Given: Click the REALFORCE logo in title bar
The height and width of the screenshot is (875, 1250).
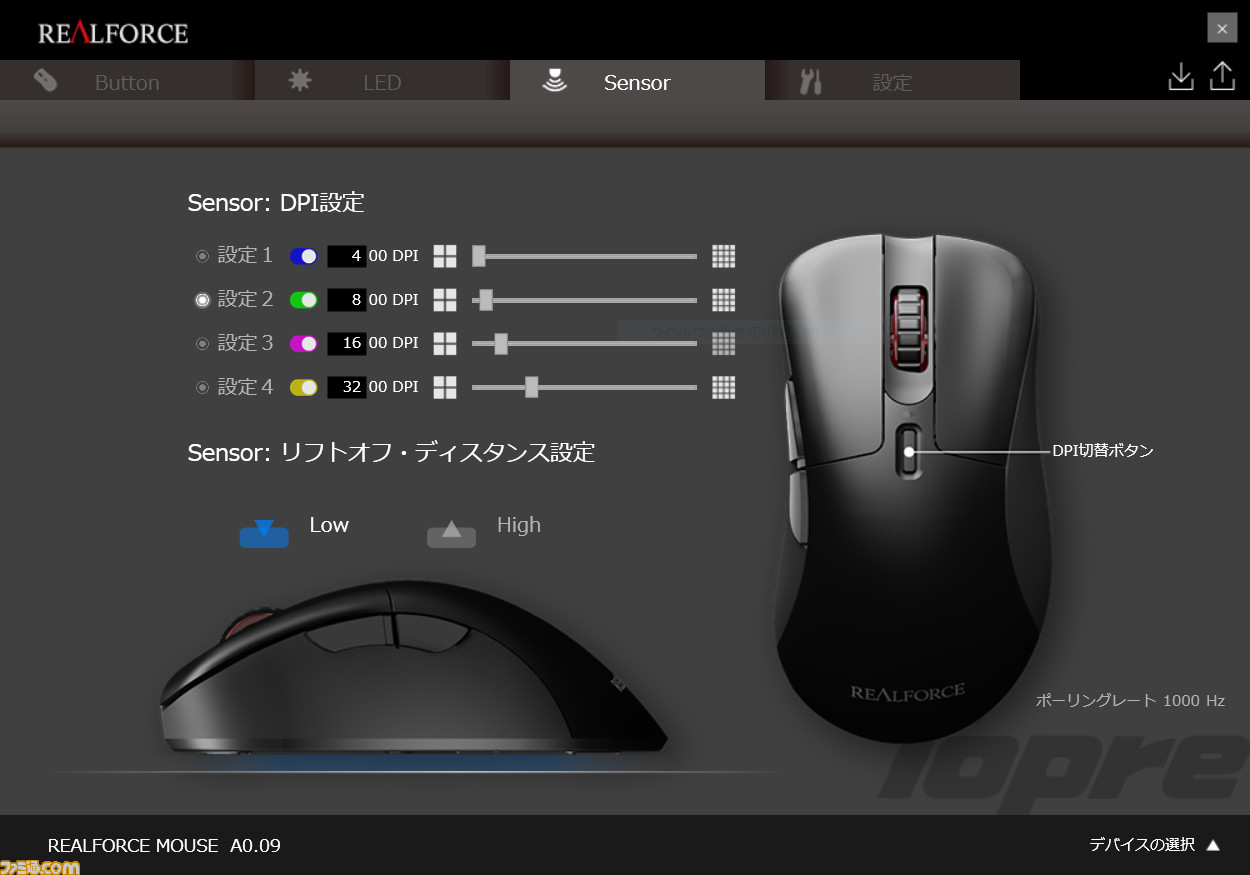Looking at the screenshot, I should 113,33.
